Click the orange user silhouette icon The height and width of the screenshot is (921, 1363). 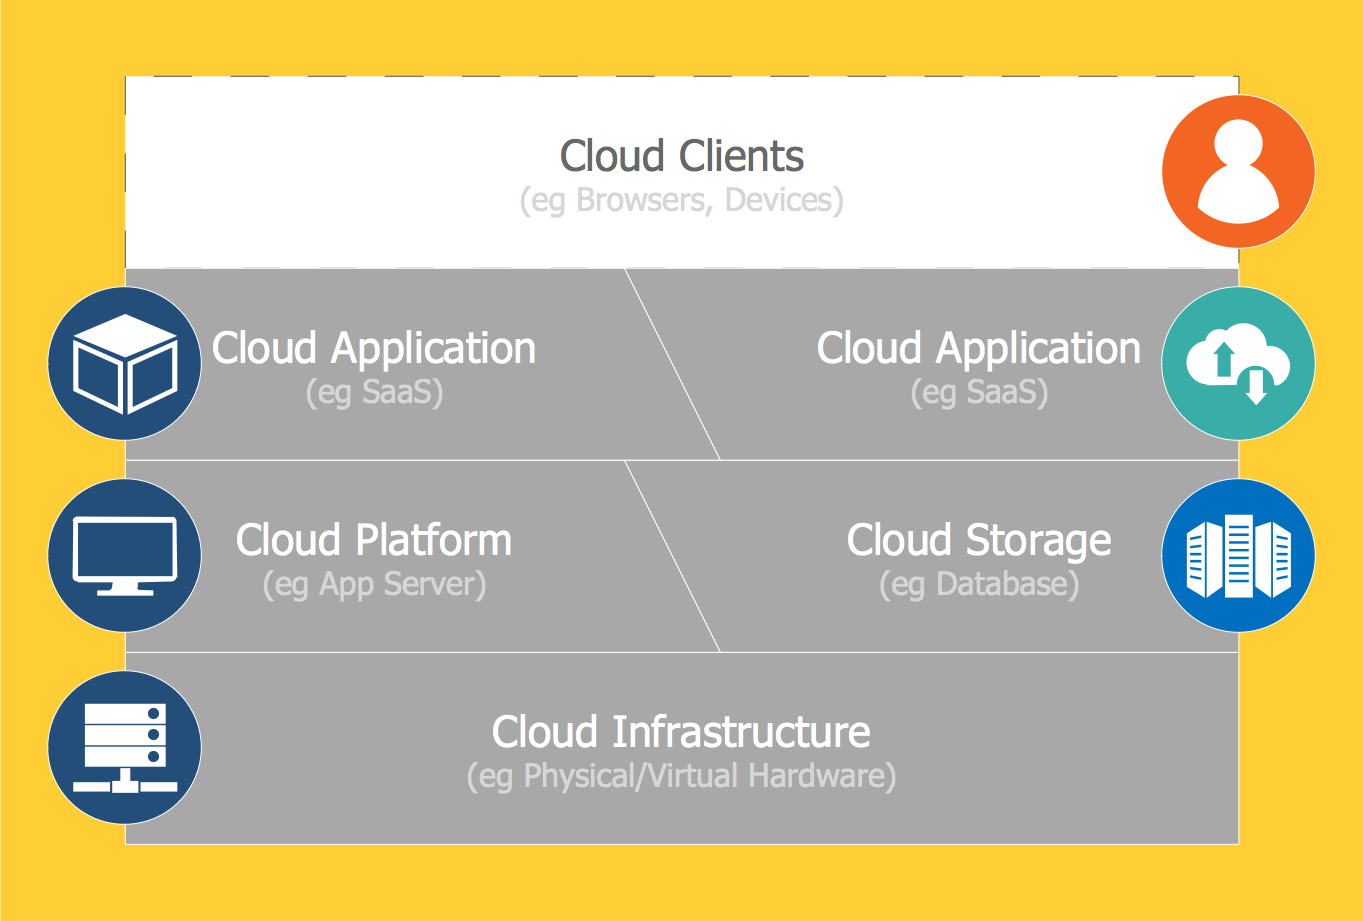pyautogui.click(x=1238, y=171)
